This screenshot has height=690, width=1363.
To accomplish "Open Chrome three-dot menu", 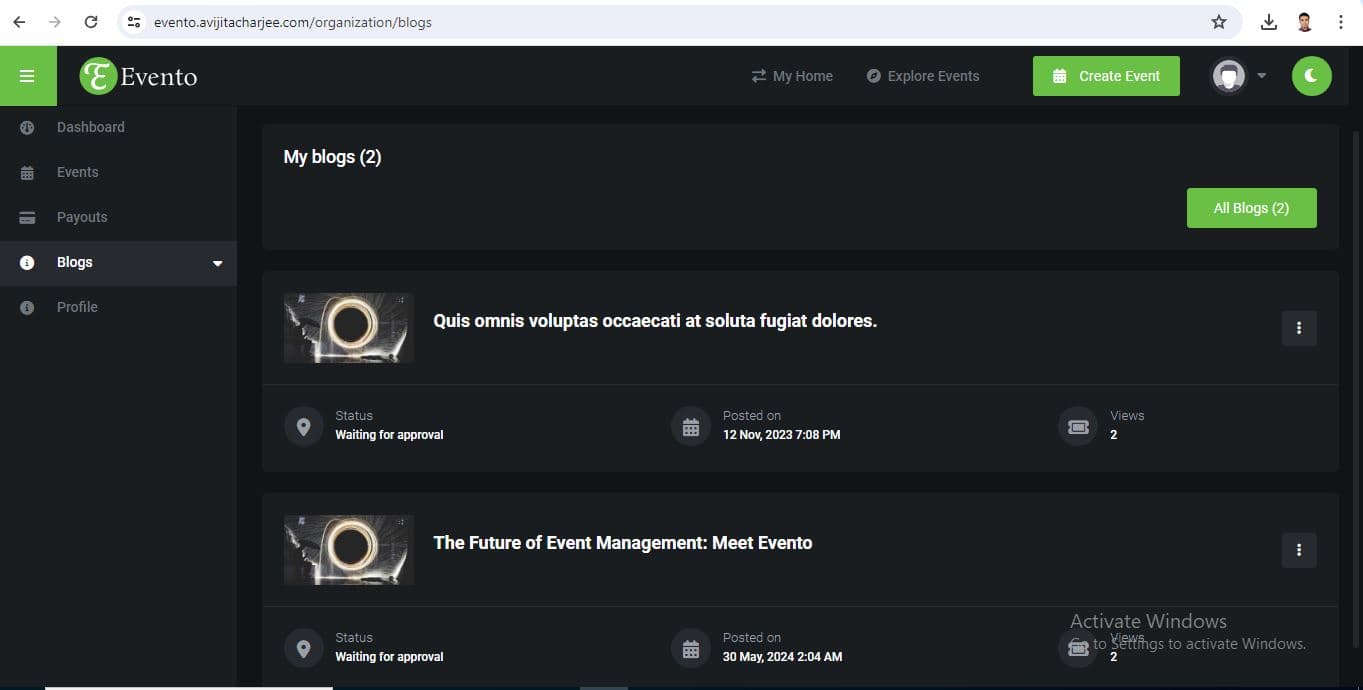I will (x=1340, y=22).
